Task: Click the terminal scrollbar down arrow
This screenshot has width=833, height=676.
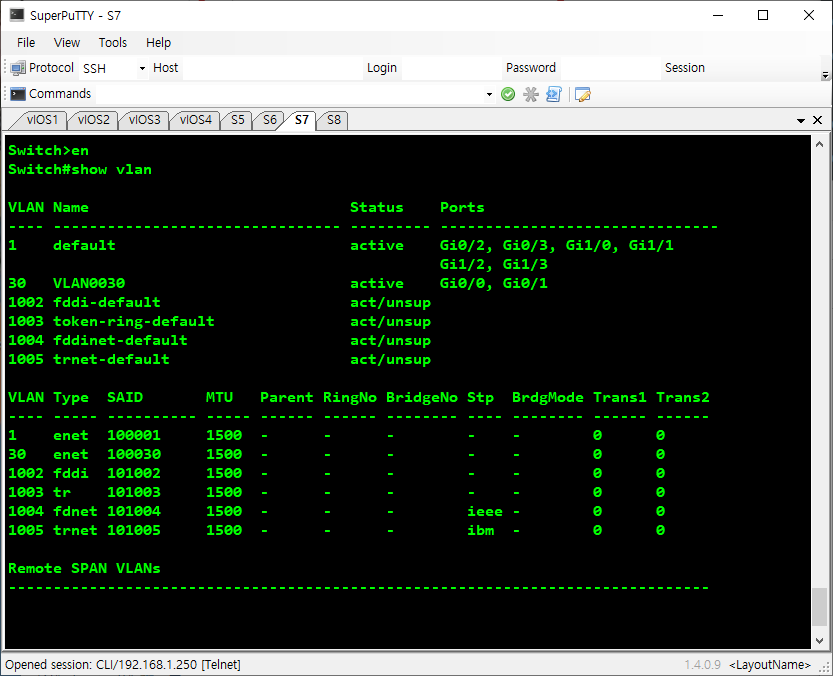Action: pyautogui.click(x=819, y=640)
